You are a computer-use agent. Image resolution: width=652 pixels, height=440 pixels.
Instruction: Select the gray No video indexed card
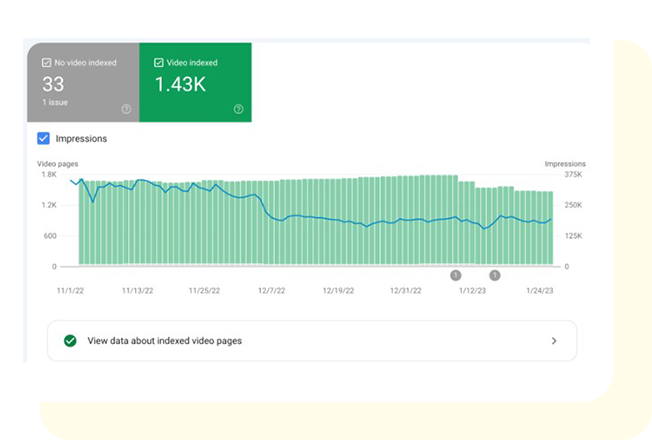click(82, 83)
